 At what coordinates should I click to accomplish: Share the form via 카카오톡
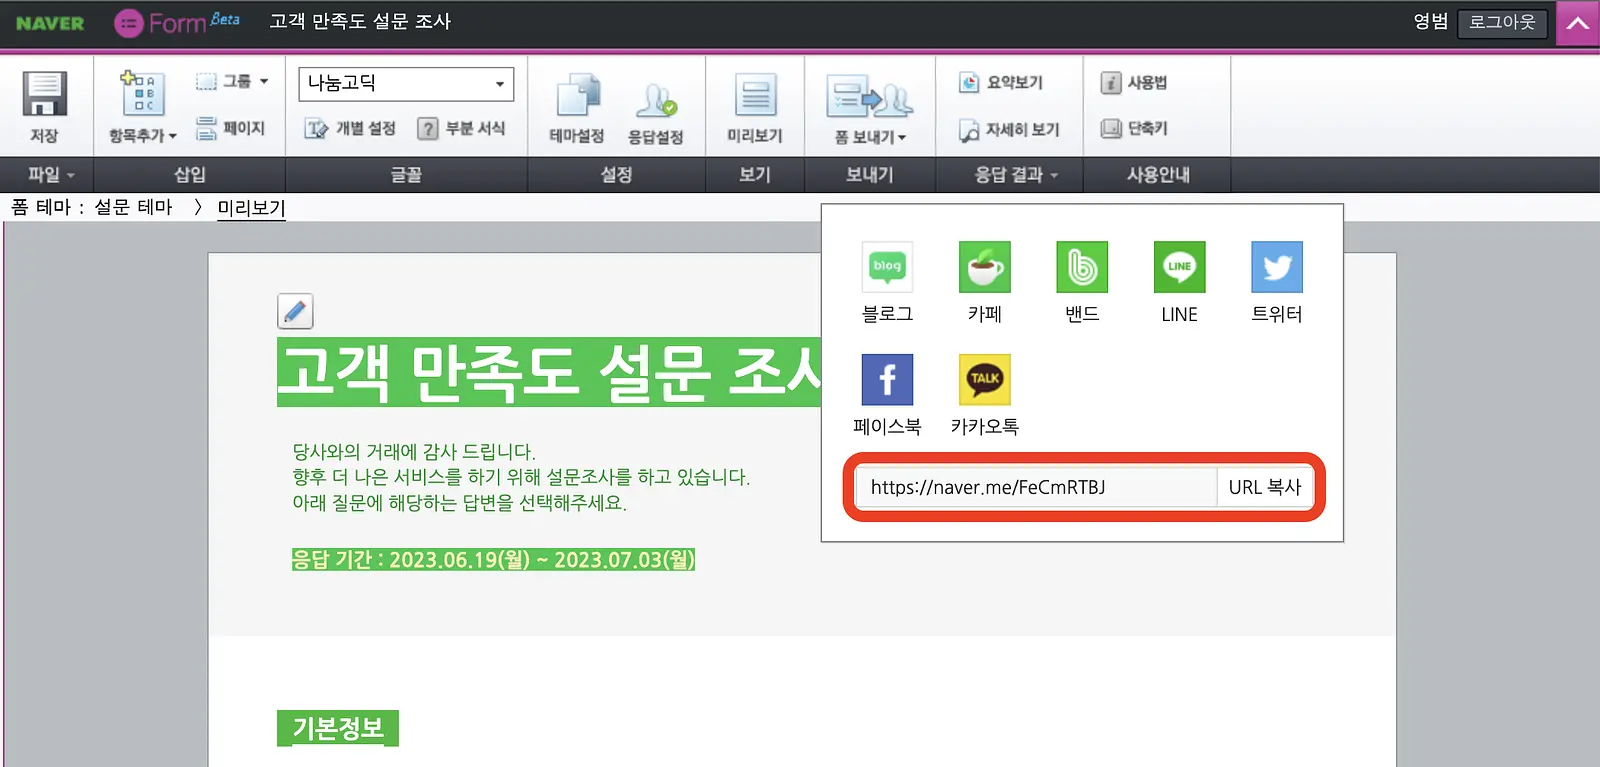(x=984, y=379)
